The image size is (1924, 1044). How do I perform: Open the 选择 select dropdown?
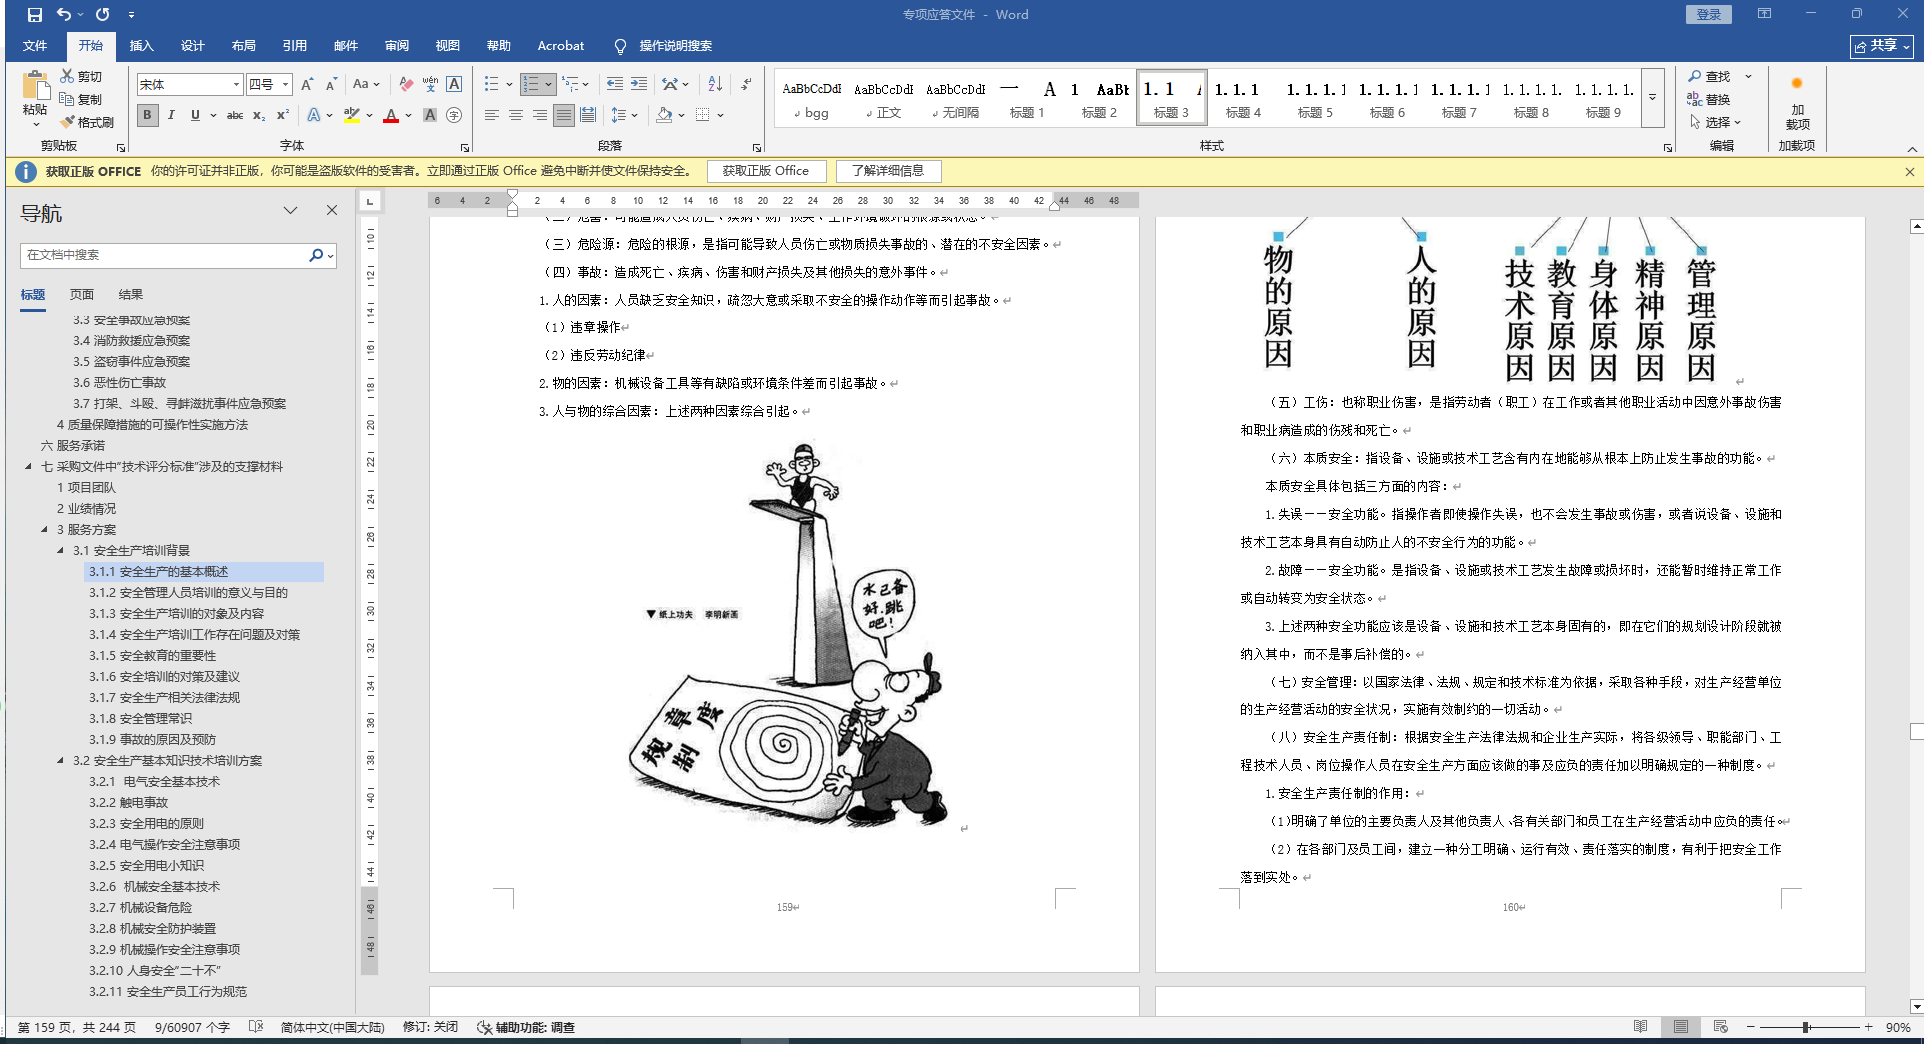(1716, 122)
